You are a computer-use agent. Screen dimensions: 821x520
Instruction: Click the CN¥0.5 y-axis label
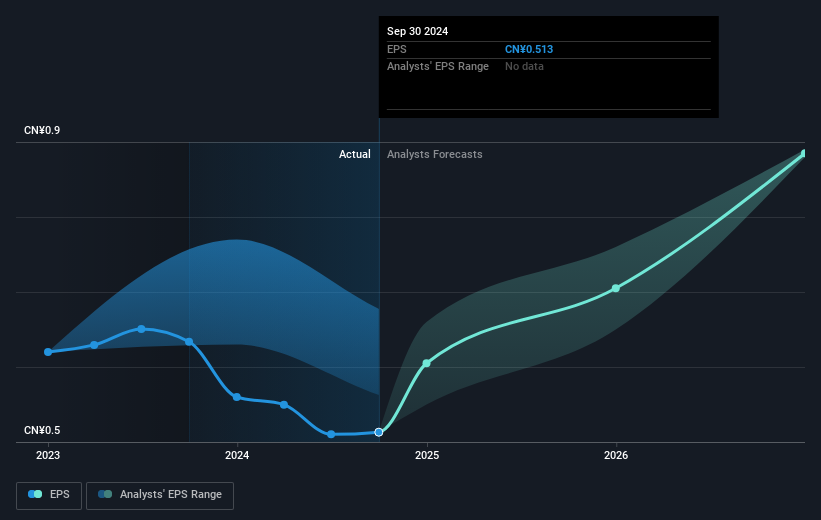point(42,430)
